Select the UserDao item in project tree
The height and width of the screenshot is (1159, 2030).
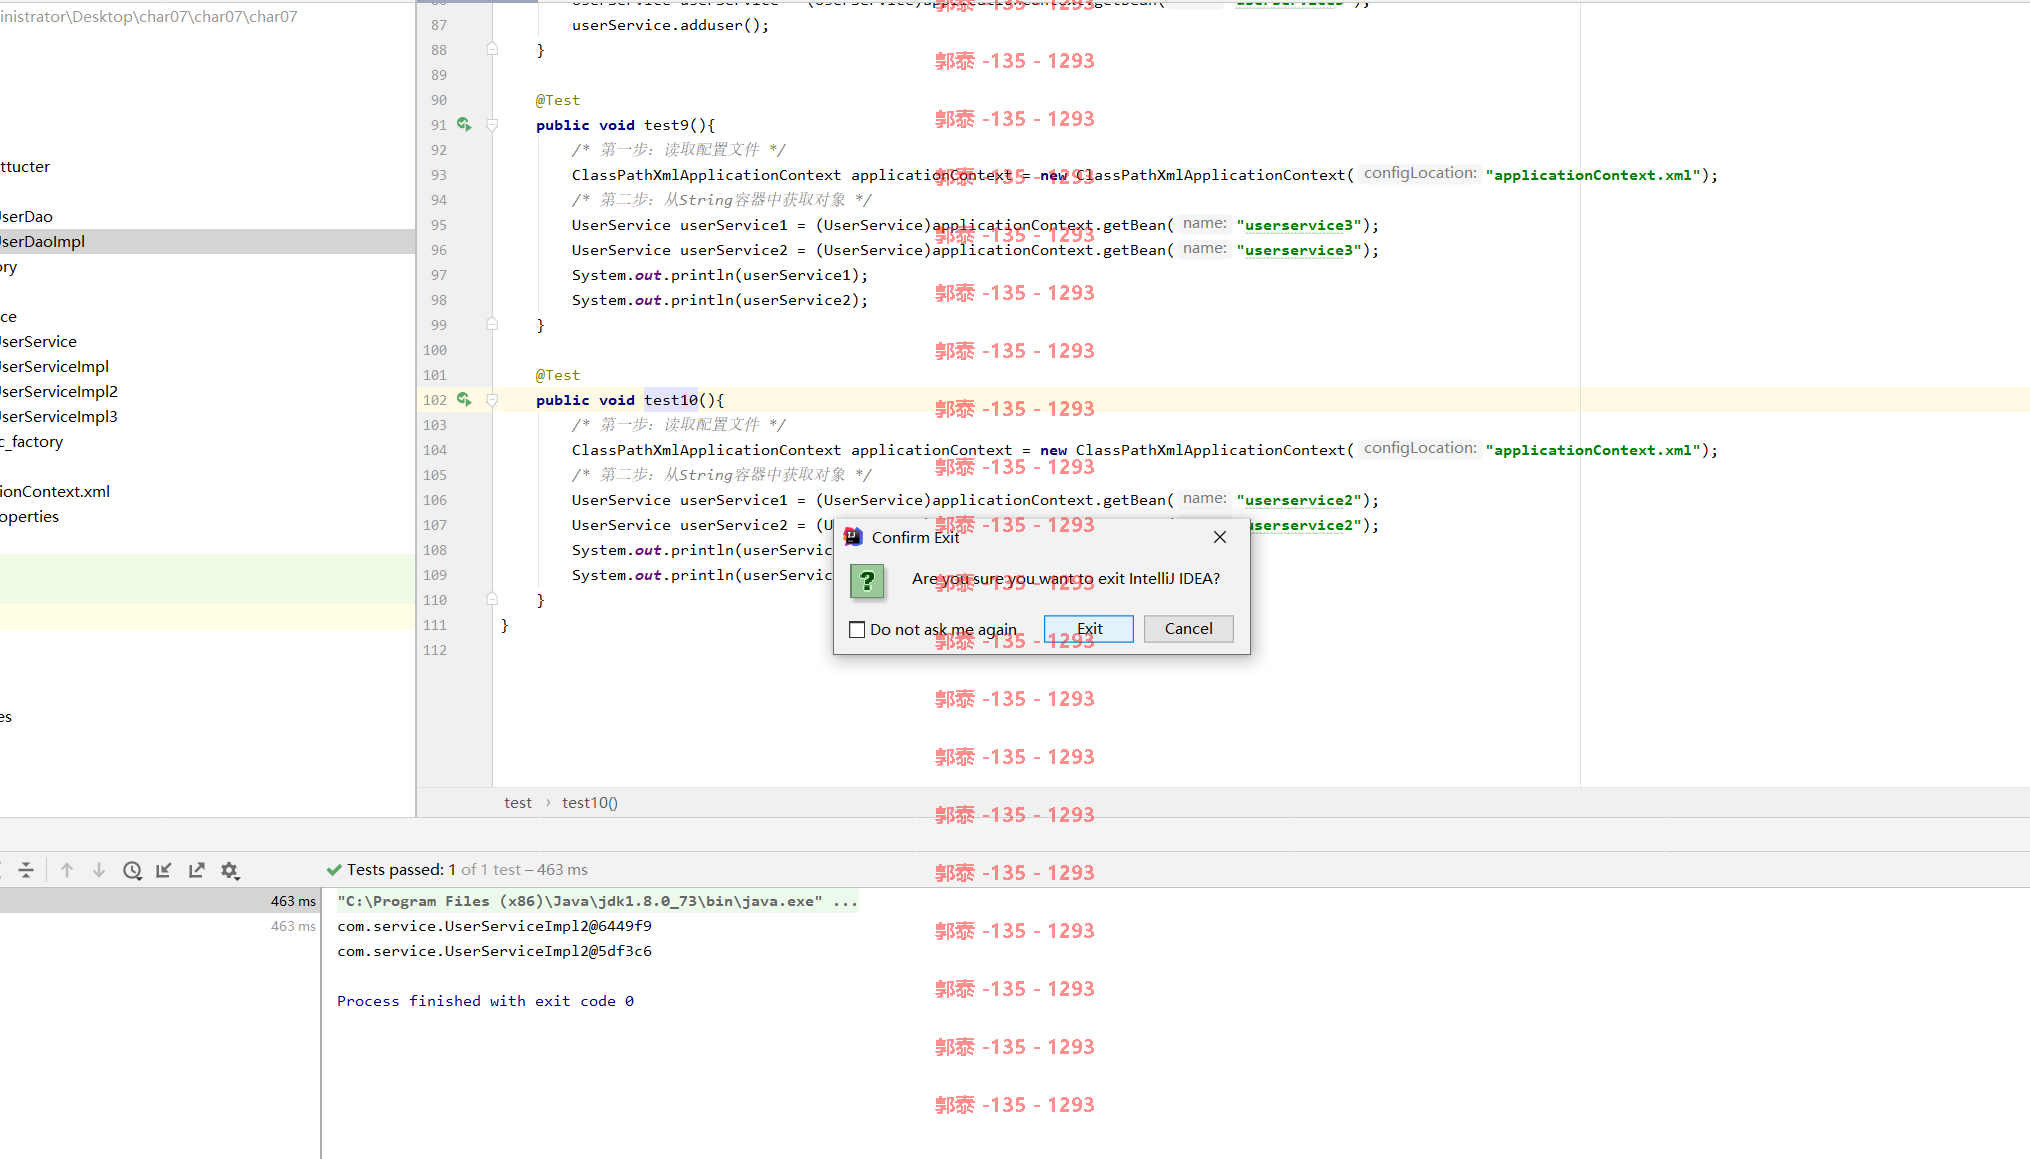pyautogui.click(x=26, y=217)
